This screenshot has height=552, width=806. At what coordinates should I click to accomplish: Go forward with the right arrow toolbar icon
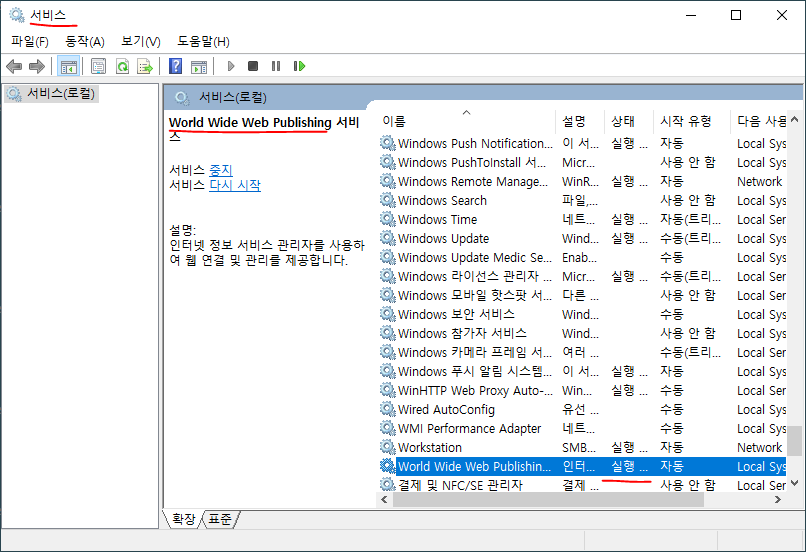(x=37, y=66)
